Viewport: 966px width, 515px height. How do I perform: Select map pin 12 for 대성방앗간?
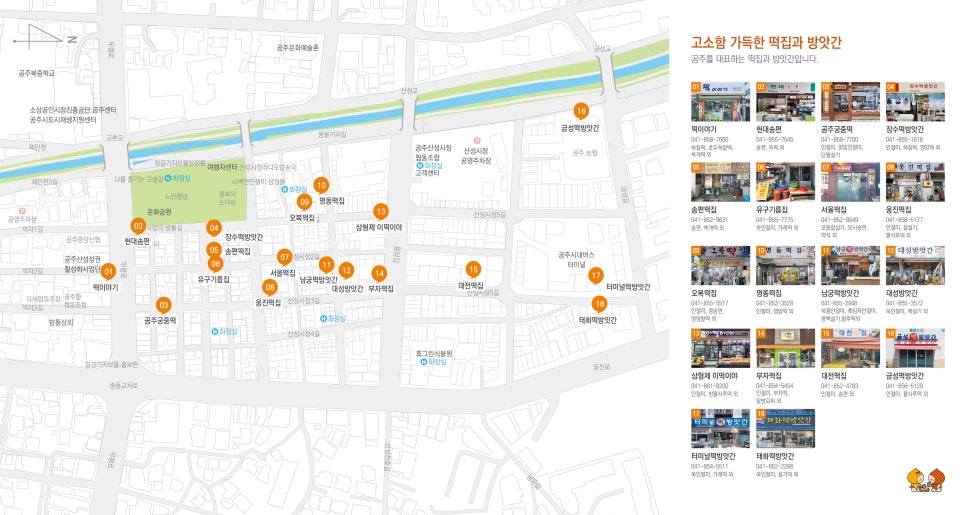tap(346, 270)
